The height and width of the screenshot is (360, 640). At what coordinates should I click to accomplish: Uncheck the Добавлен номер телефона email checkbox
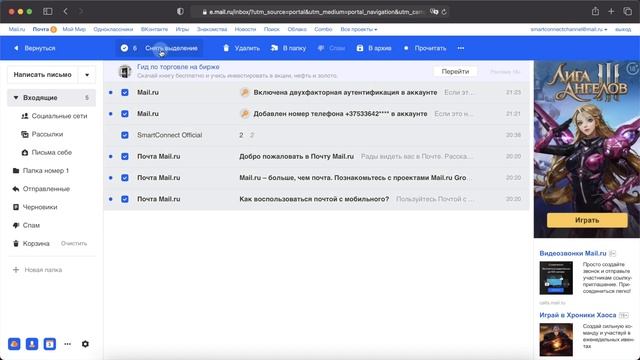tap(125, 114)
